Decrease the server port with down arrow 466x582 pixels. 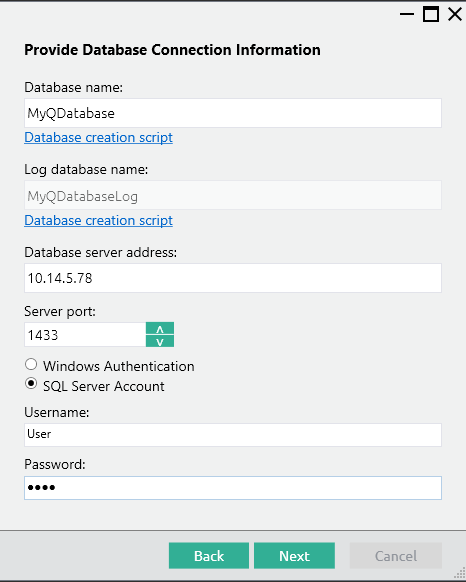(160, 341)
